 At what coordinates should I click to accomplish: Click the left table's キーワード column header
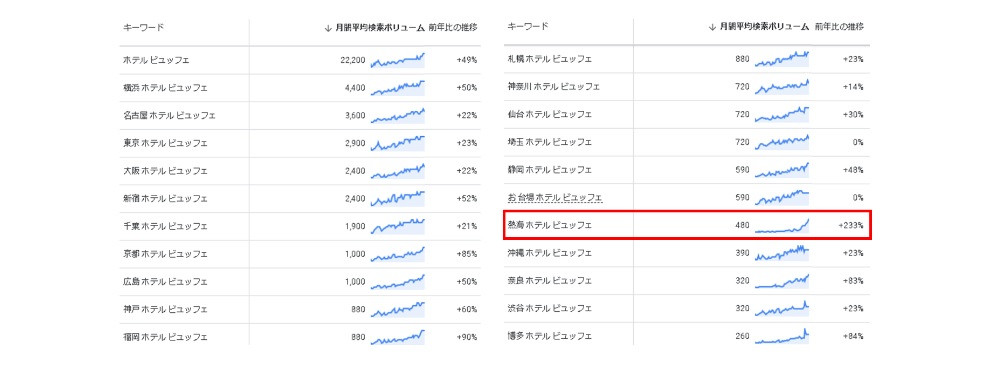coord(143,28)
